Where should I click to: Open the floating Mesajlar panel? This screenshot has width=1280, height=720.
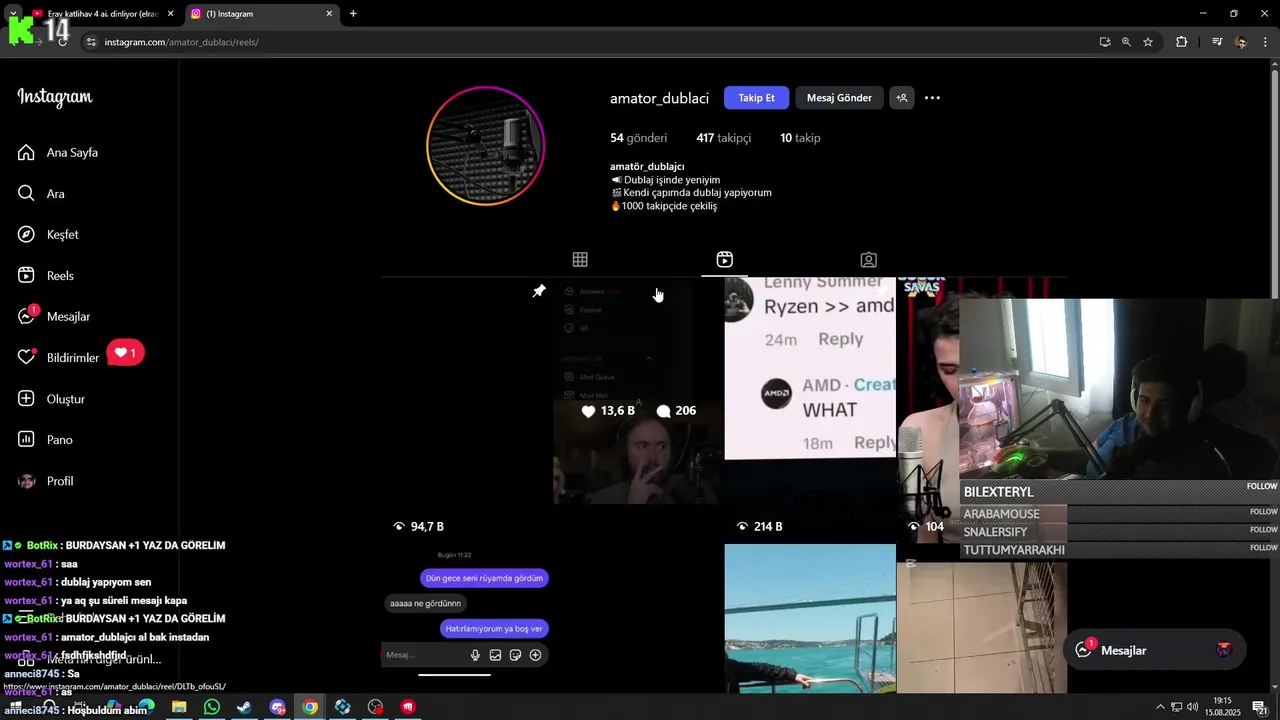(1153, 650)
